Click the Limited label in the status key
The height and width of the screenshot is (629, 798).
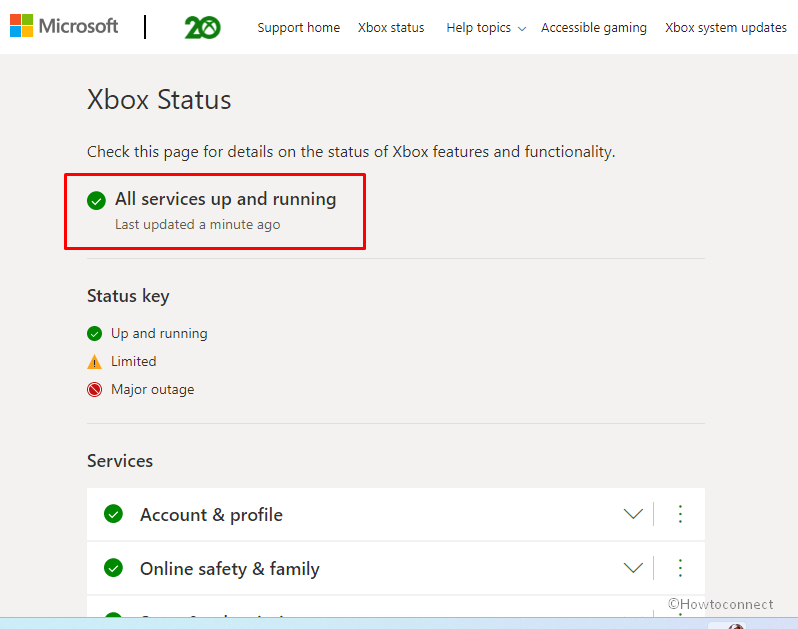pos(133,361)
